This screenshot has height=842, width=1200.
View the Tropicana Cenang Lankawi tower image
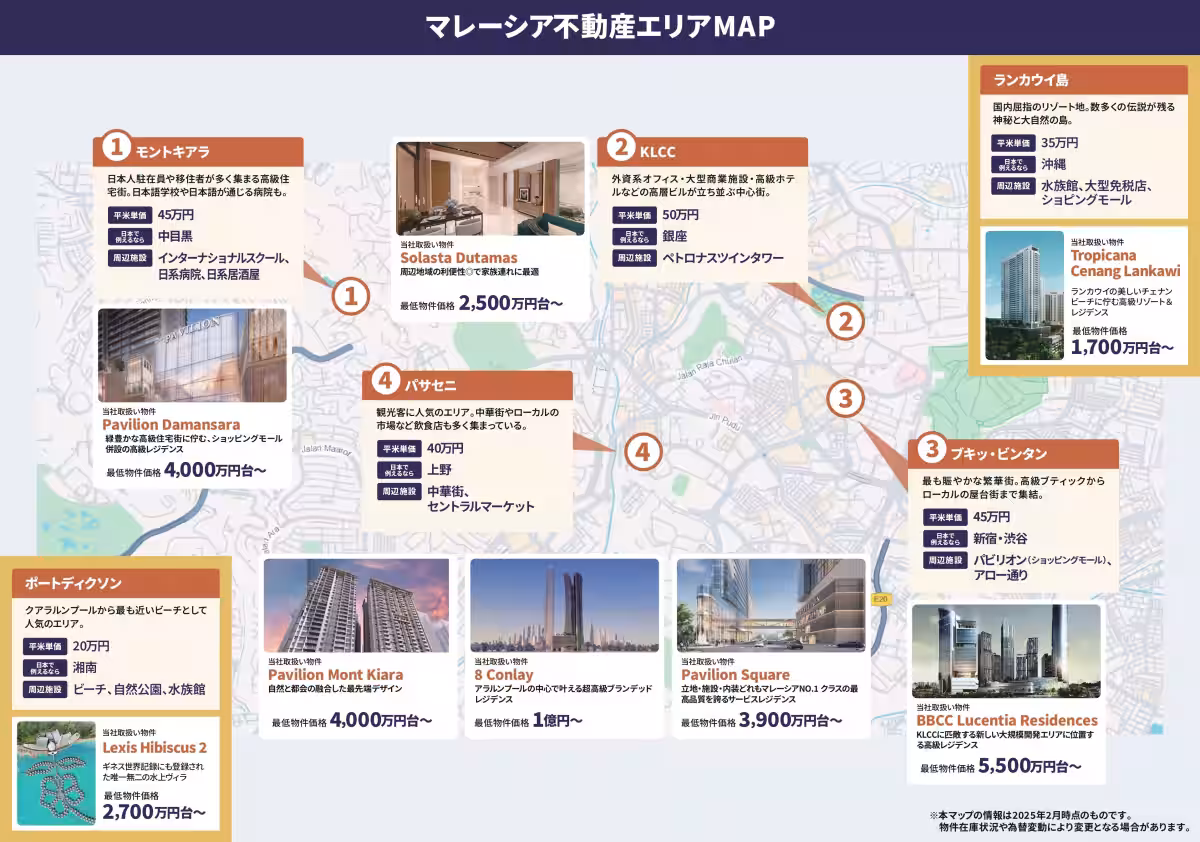click(1024, 295)
